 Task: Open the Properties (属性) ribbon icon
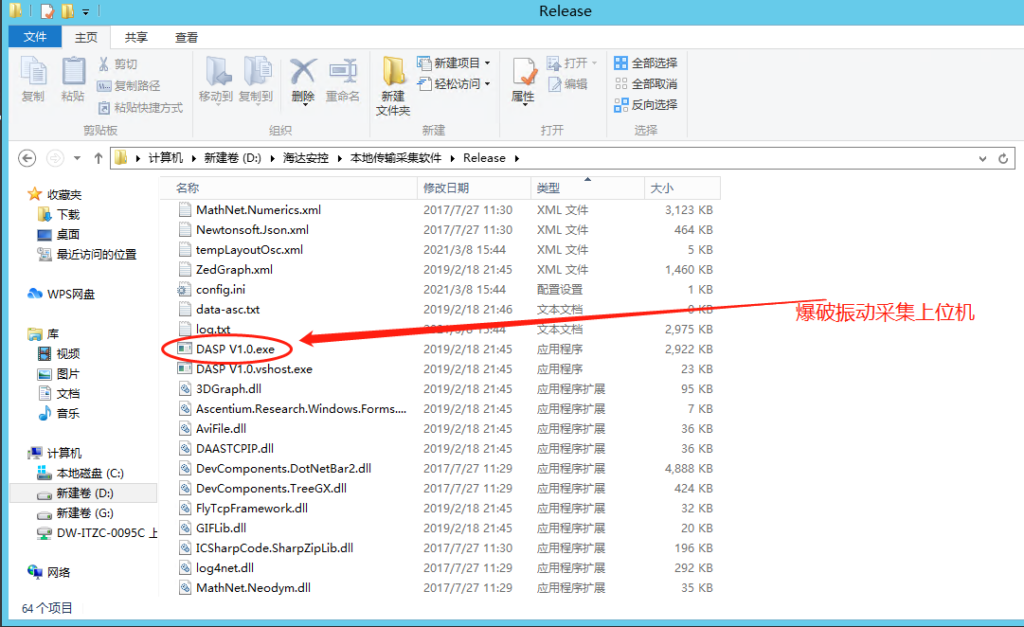[x=523, y=80]
